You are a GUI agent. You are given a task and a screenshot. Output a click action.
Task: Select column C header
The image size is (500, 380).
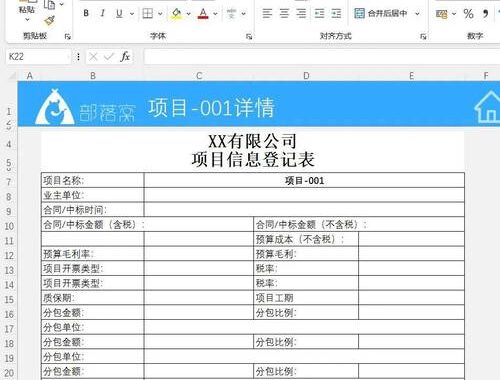[x=199, y=76]
